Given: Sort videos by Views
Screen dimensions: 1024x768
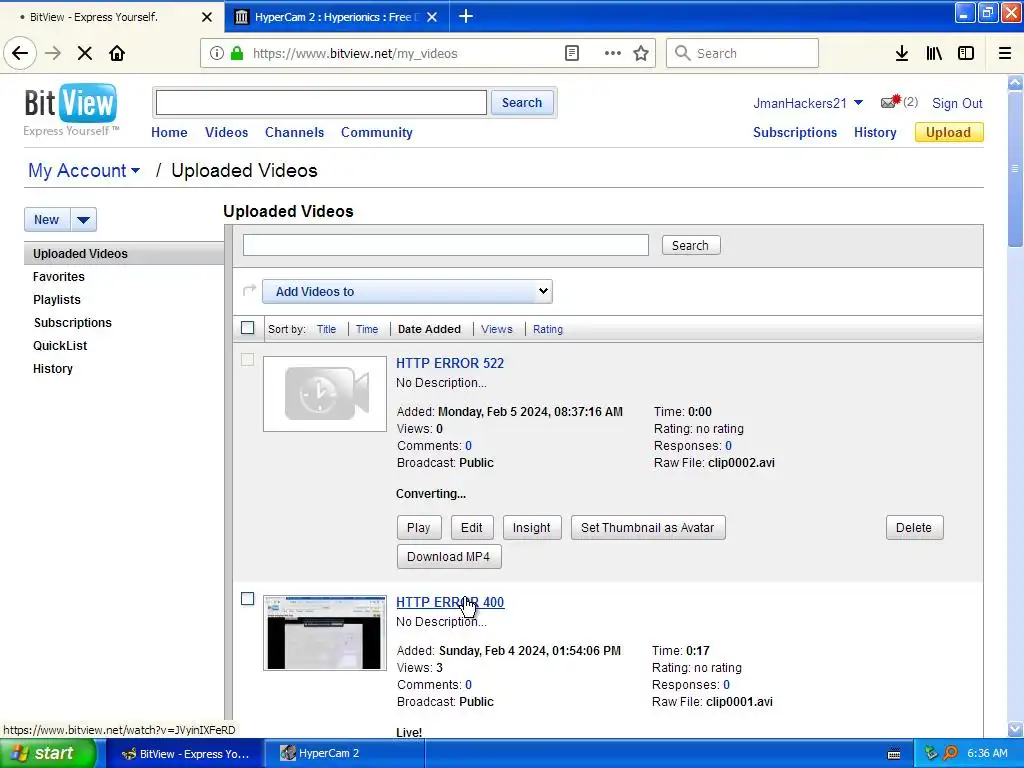Looking at the screenshot, I should [x=497, y=329].
